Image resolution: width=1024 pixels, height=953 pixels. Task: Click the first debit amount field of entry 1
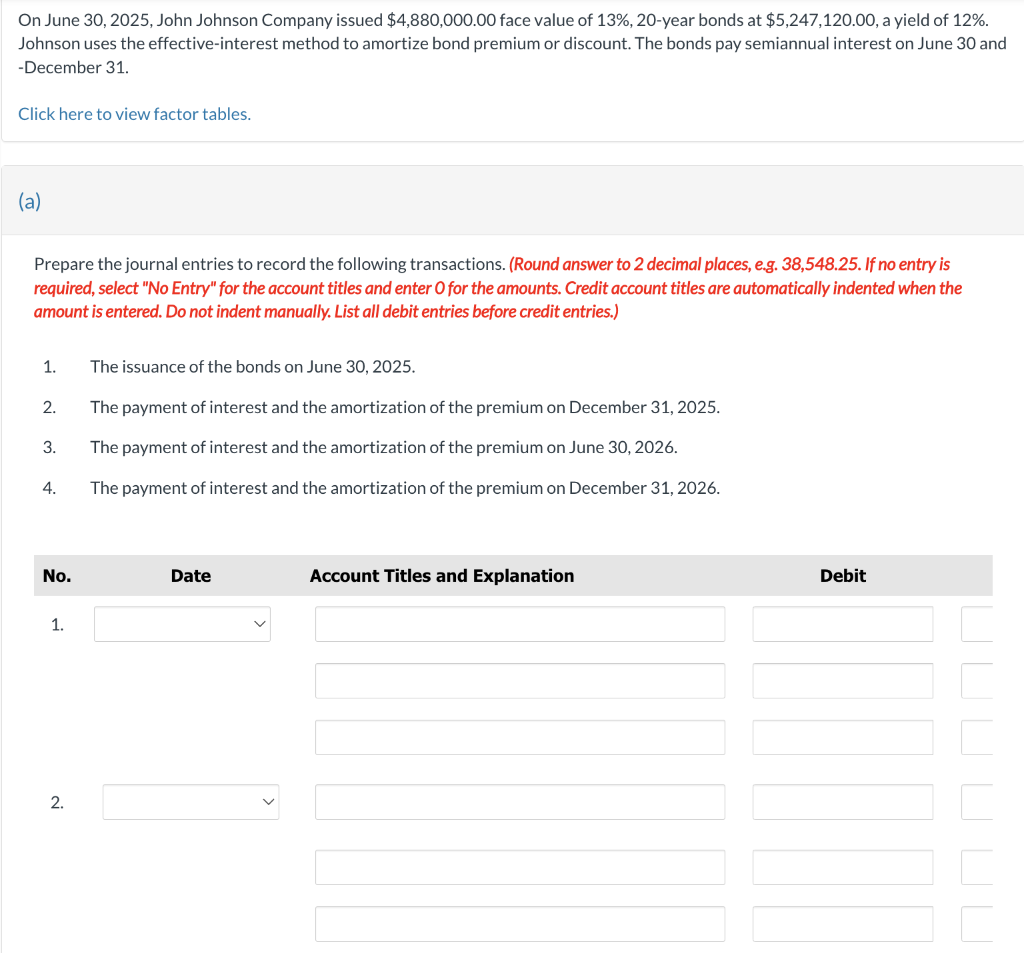click(x=842, y=623)
